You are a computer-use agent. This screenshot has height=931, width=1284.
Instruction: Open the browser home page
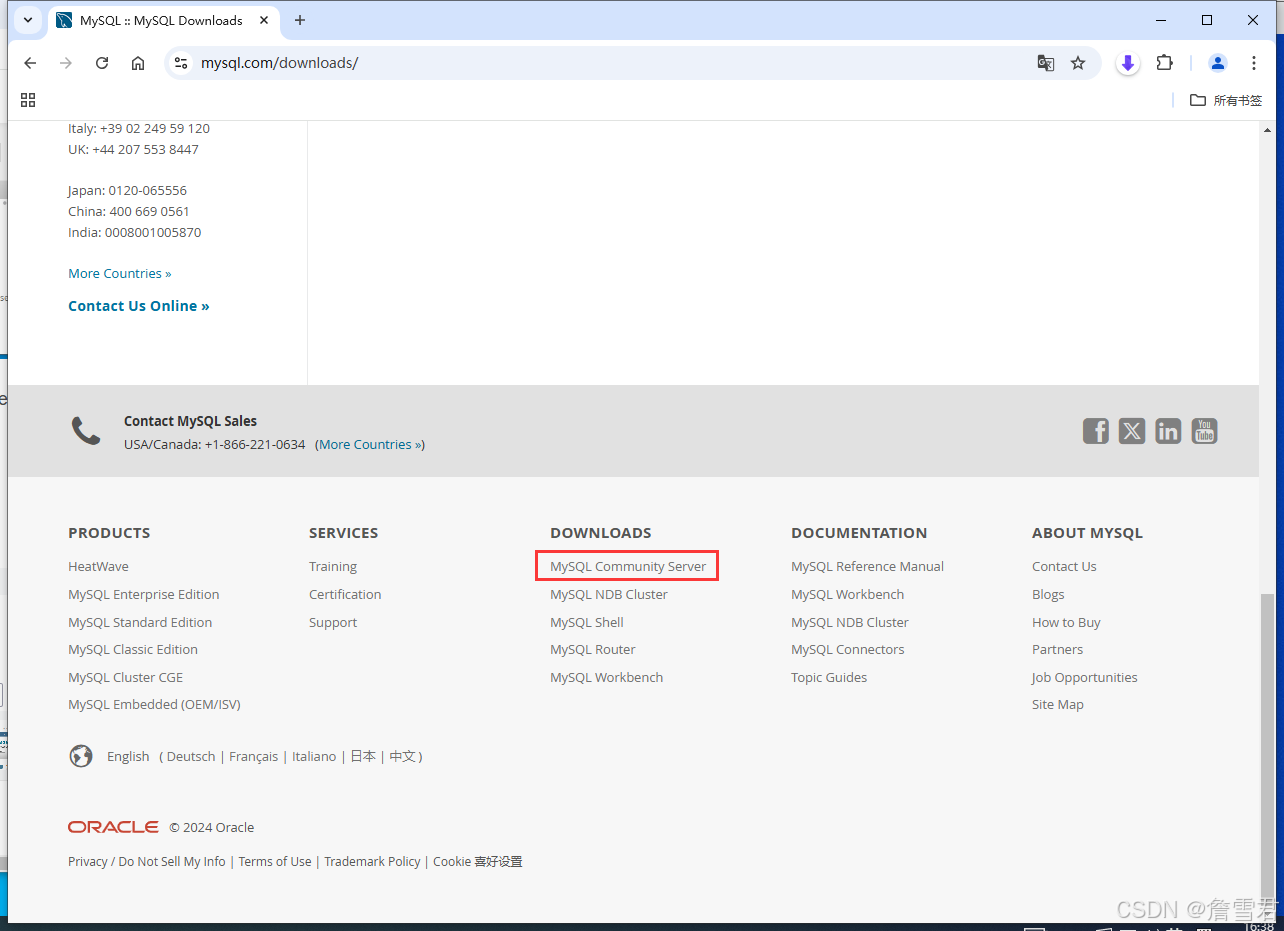pos(138,63)
